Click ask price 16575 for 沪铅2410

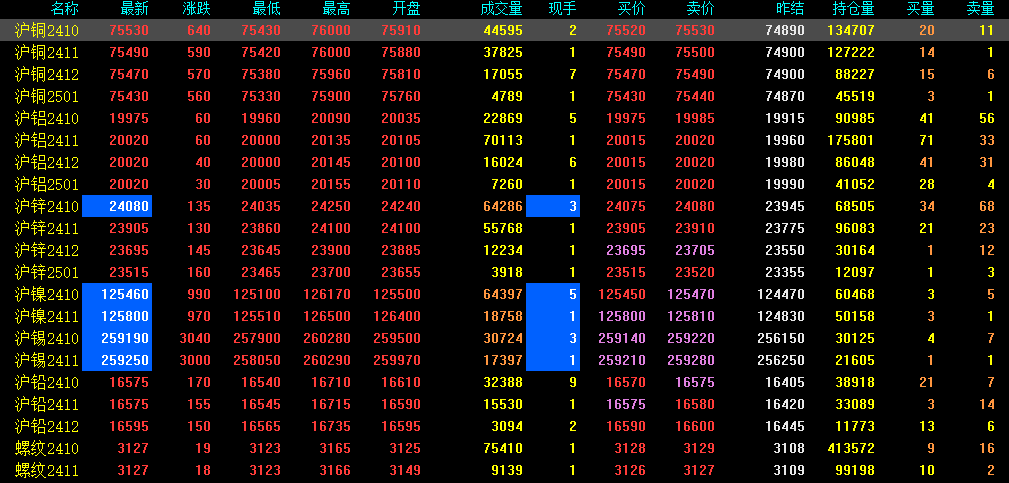[696, 383]
